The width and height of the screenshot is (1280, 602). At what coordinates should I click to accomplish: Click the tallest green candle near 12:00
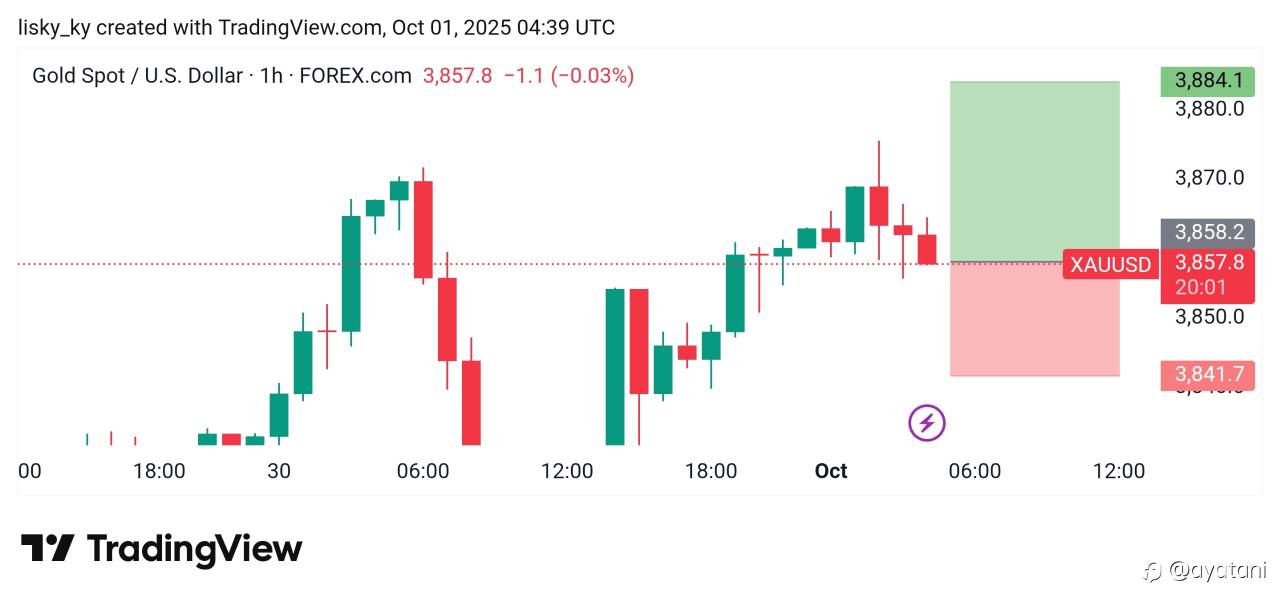[615, 366]
